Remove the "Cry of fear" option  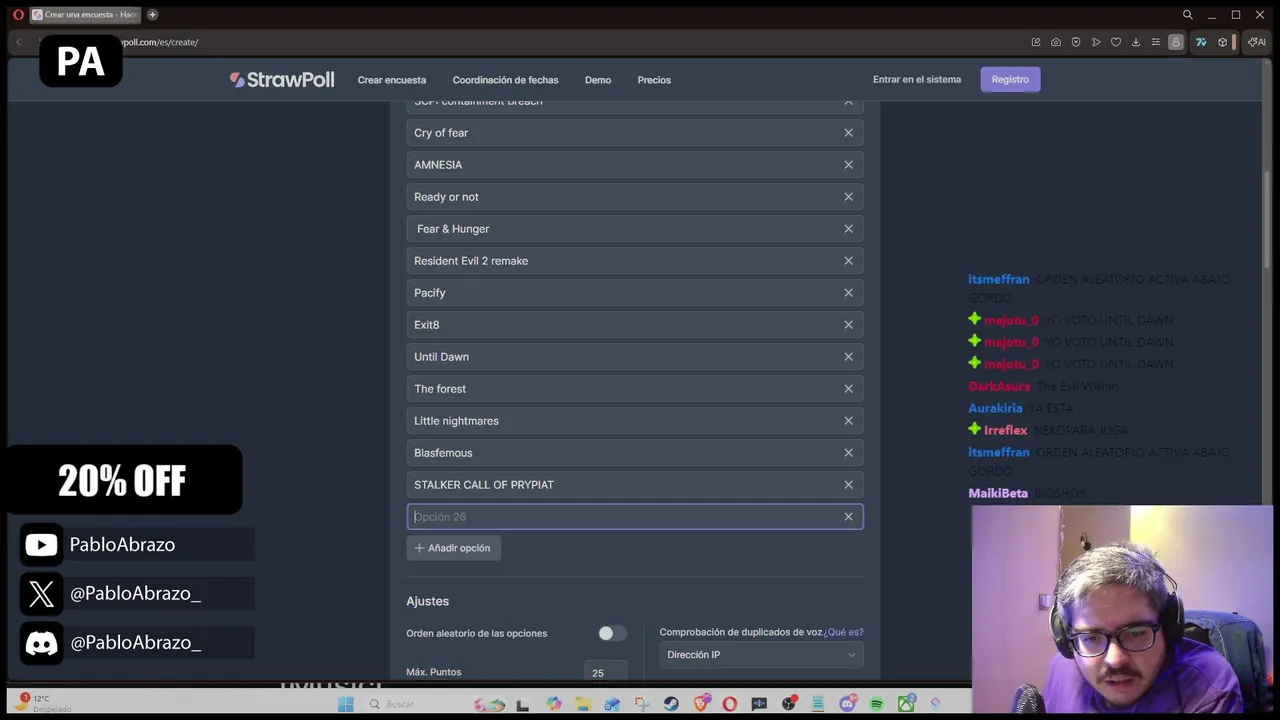pyautogui.click(x=848, y=133)
